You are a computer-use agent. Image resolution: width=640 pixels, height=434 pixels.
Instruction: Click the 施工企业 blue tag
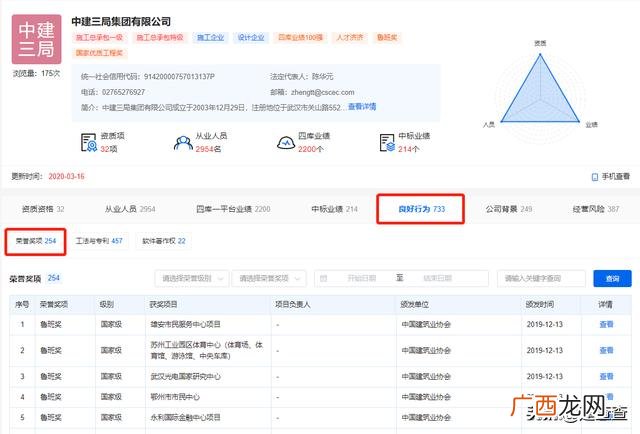211,38
